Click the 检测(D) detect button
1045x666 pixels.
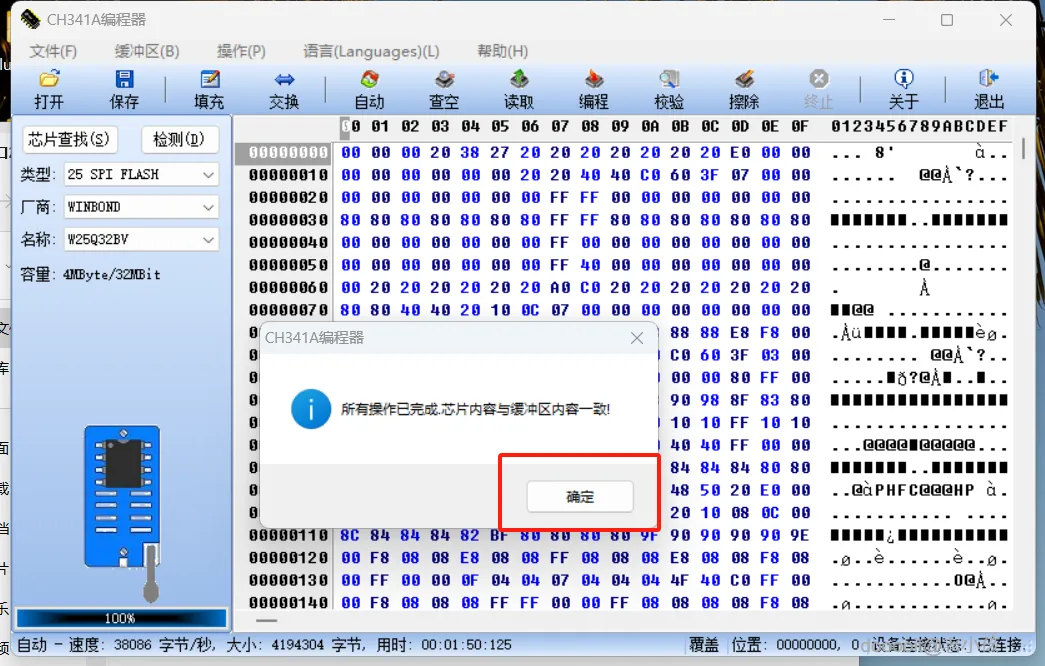(179, 139)
